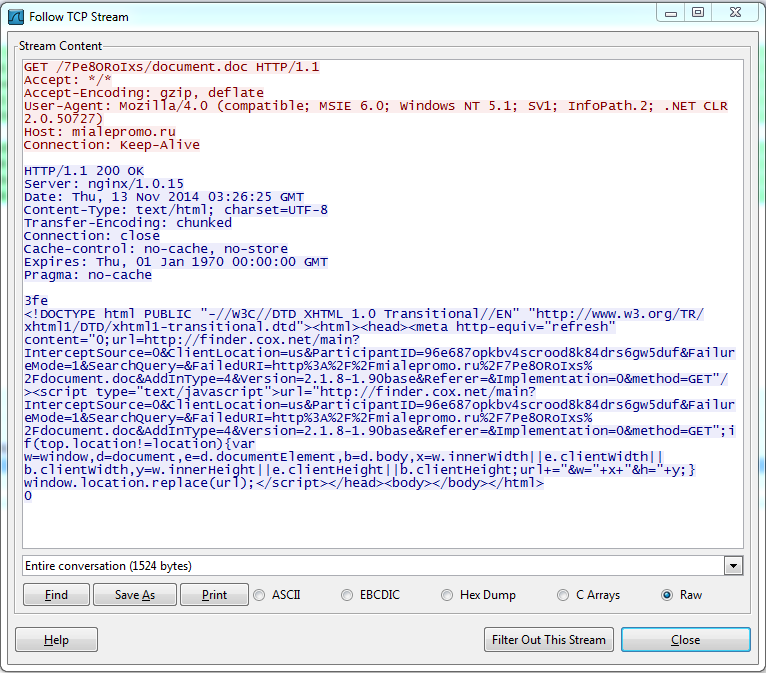The width and height of the screenshot is (766, 673).
Task: Switch to Hex Dump view
Action: coord(479,595)
